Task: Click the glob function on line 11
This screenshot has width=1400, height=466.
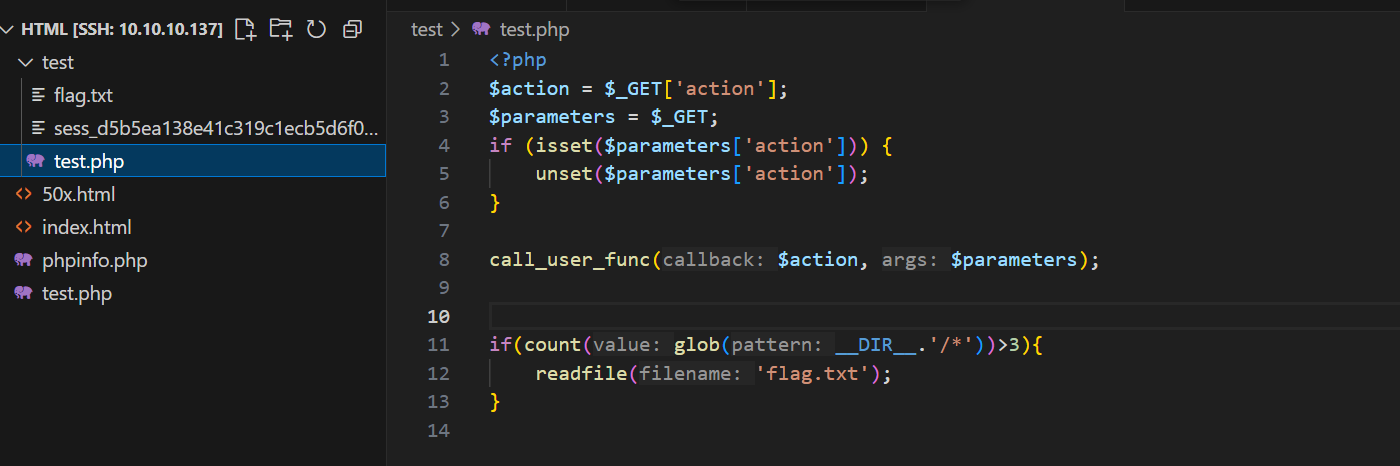Action: pyautogui.click(x=696, y=345)
